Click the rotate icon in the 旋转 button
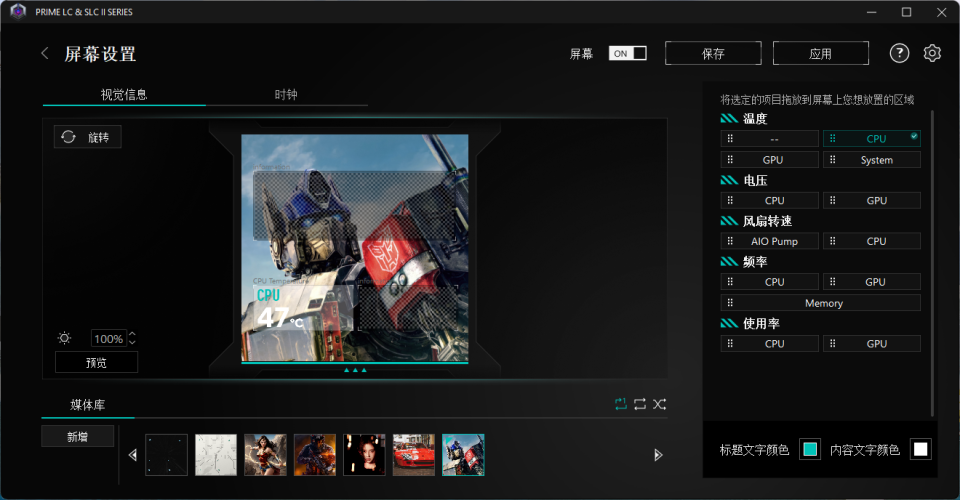This screenshot has height=500, width=960. (x=69, y=137)
